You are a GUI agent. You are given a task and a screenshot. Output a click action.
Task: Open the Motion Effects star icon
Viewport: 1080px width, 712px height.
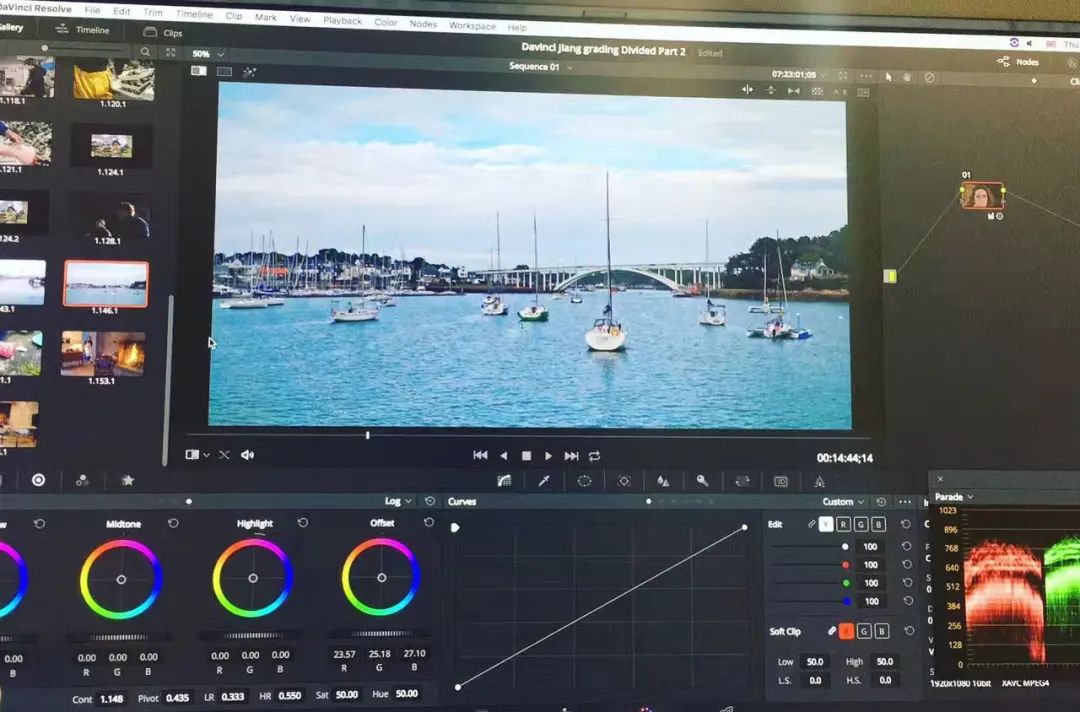[x=127, y=480]
